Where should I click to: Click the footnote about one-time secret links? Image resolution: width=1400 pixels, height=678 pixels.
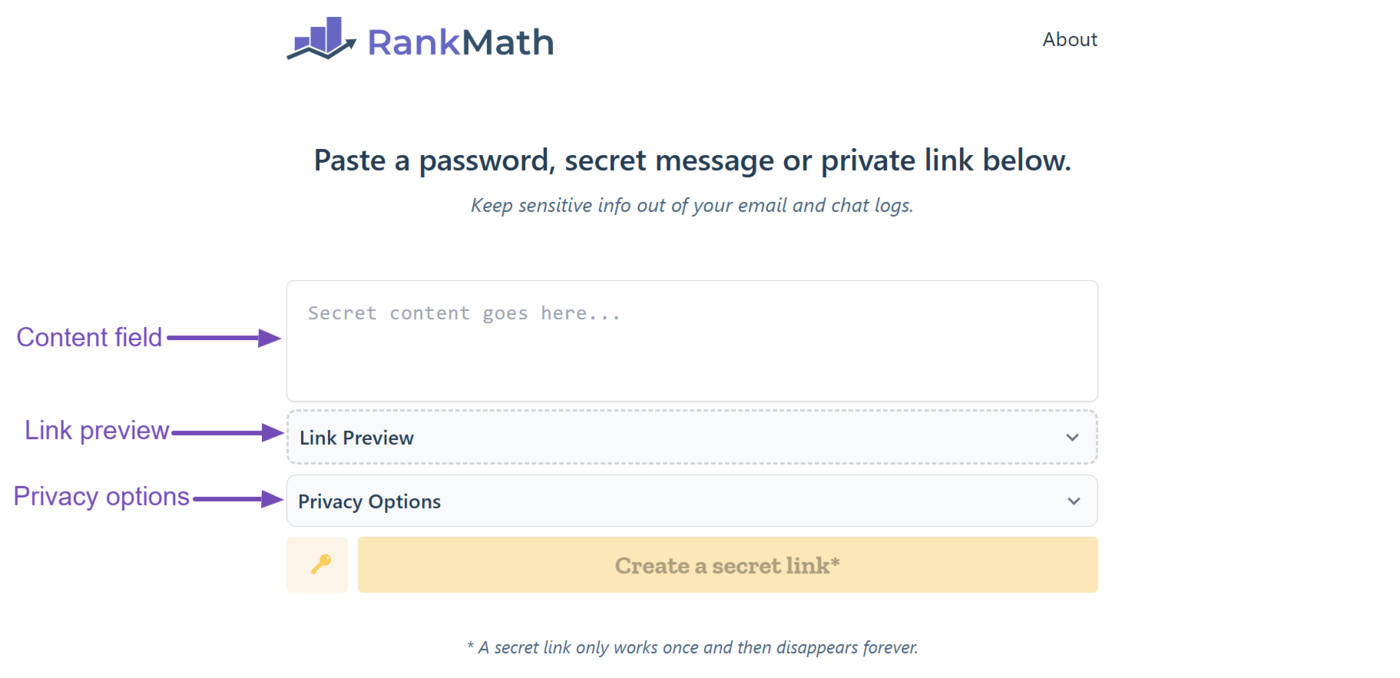click(x=693, y=647)
